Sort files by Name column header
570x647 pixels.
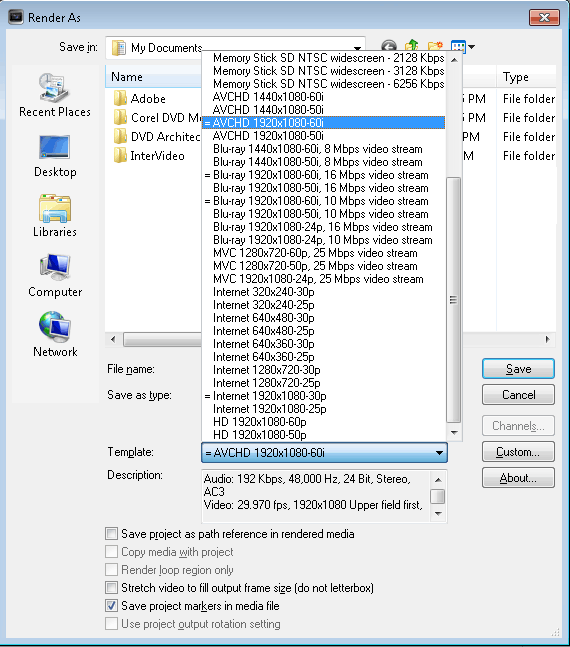[153, 77]
